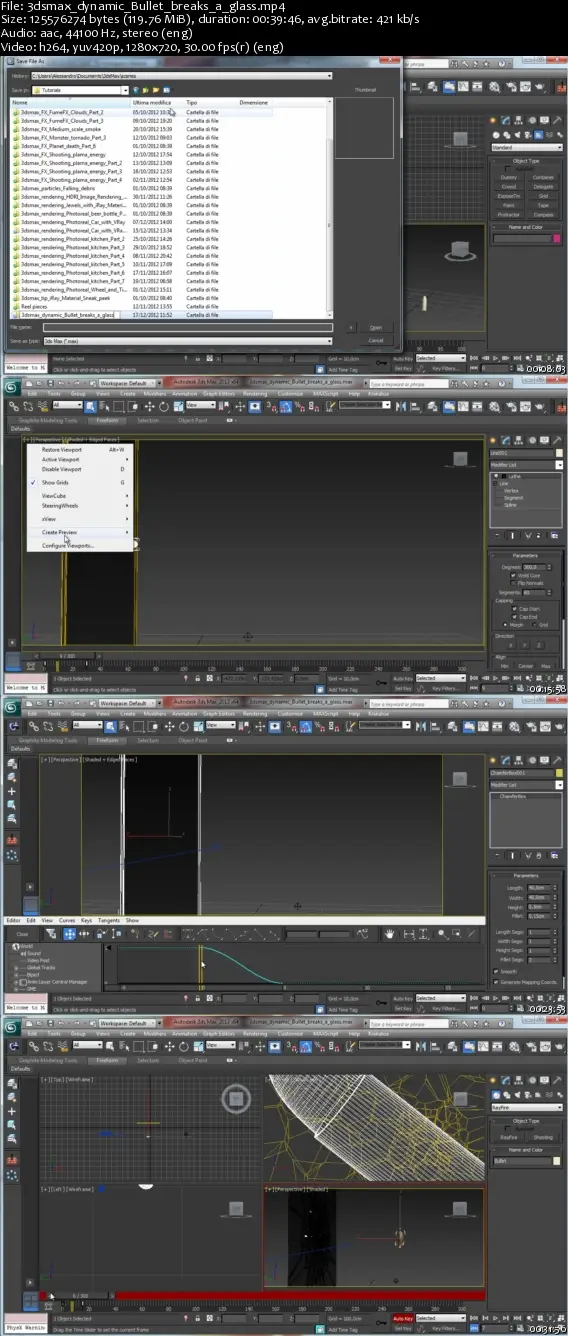Image resolution: width=568 pixels, height=1336 pixels.
Task: Select the ChamferBox entry in the modifier stack
Action: coord(511,797)
